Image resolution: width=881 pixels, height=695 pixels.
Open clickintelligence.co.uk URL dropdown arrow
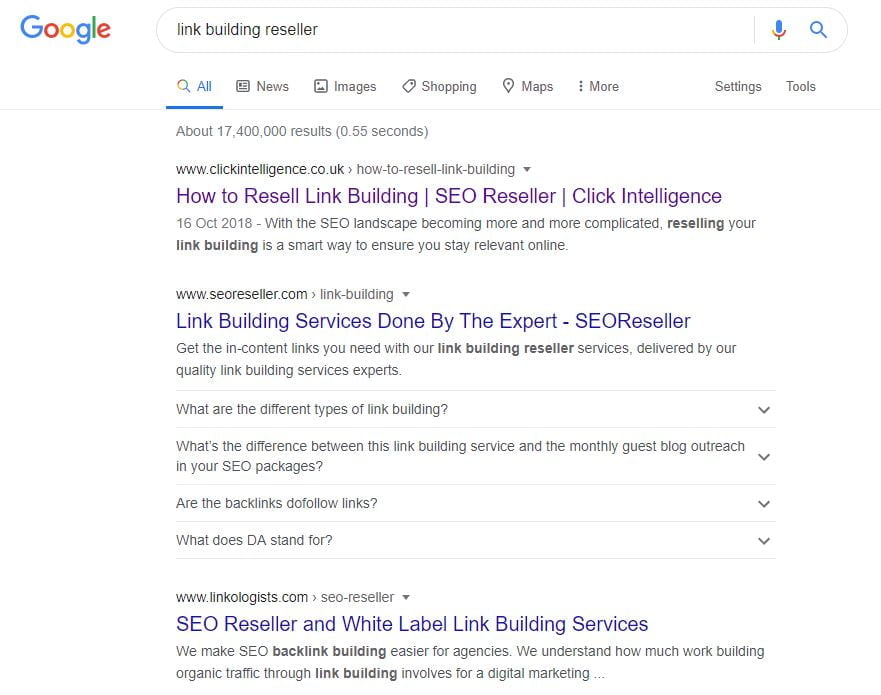pos(527,169)
